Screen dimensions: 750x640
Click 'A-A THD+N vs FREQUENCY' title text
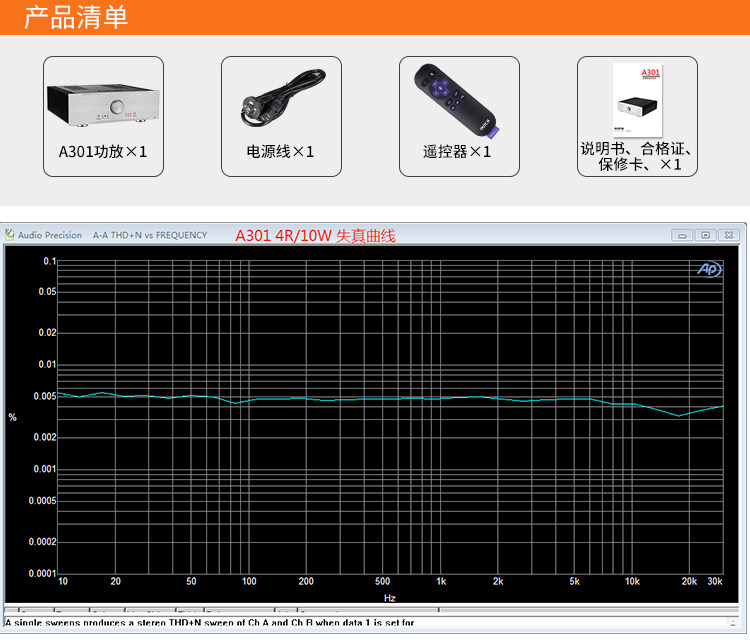coord(150,235)
